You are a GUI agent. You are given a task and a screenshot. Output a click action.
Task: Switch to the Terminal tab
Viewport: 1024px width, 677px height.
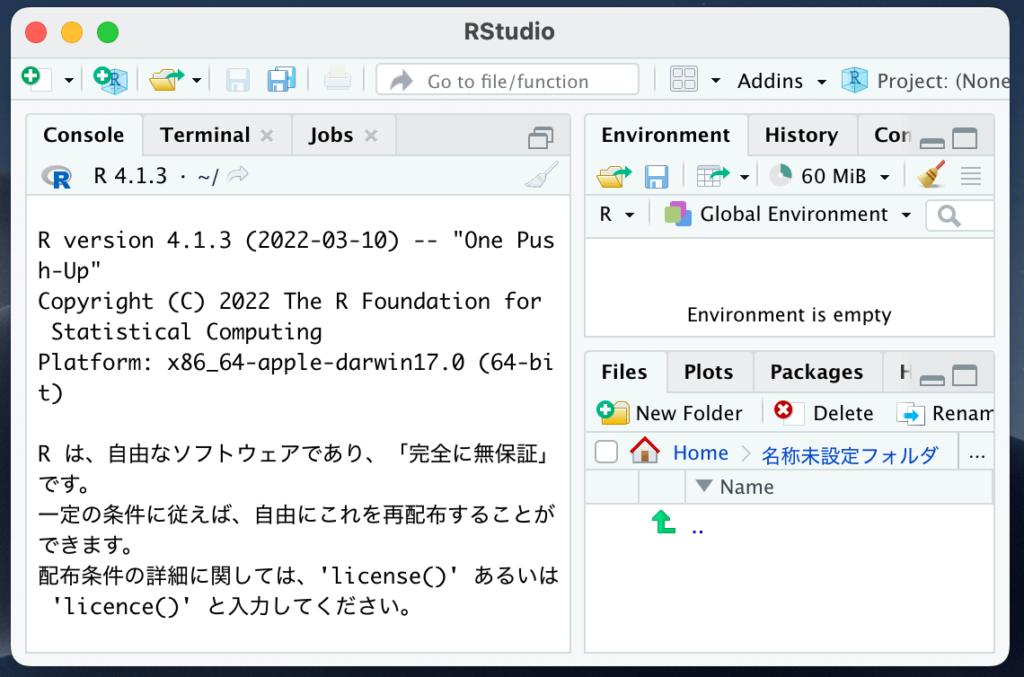[205, 135]
